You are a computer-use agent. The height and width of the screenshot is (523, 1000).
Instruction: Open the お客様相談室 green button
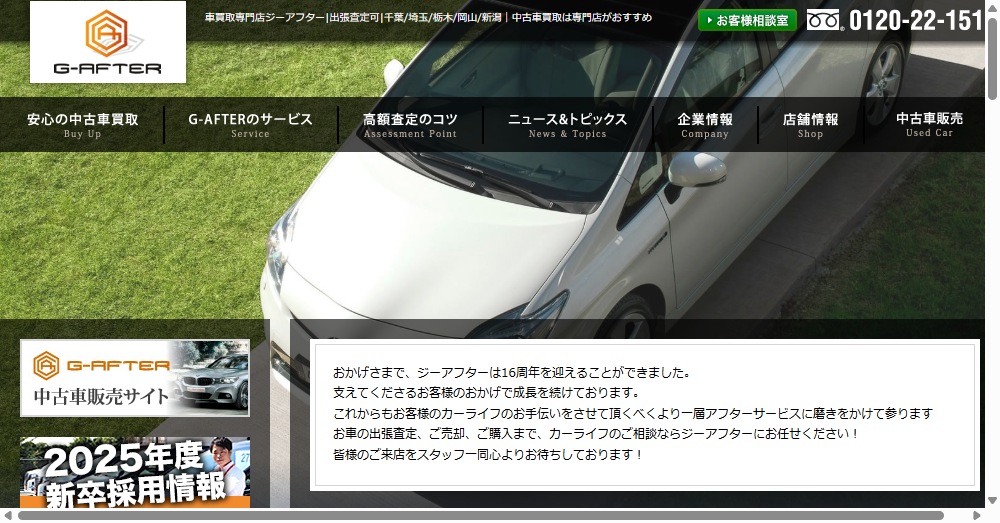(746, 20)
